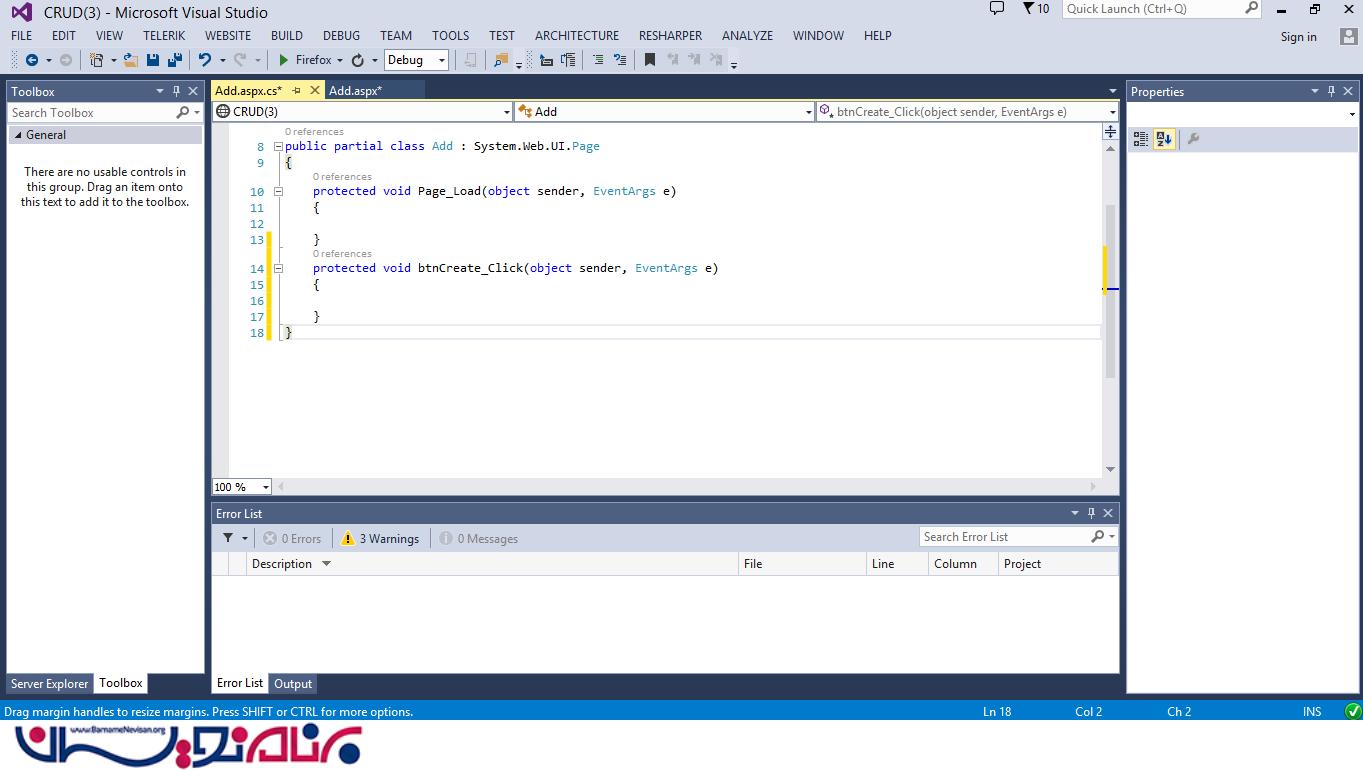The image size is (1363, 770).
Task: Toggle the 3 Warnings filter
Action: click(380, 538)
